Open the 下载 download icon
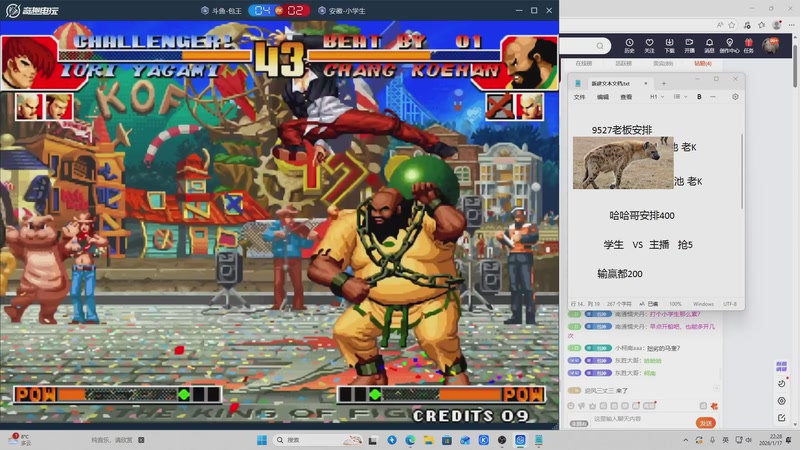Screen dimensions: 800x450 click(669, 46)
